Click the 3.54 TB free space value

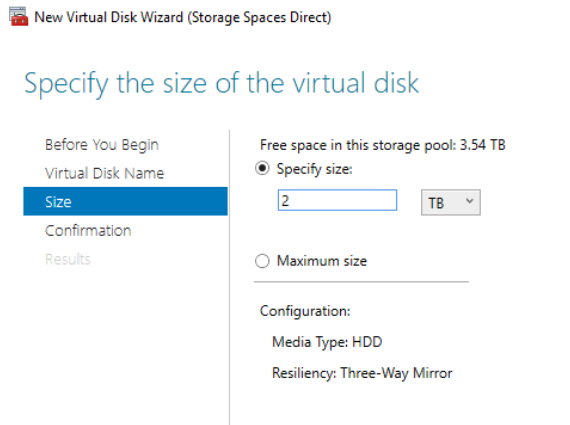(482, 145)
